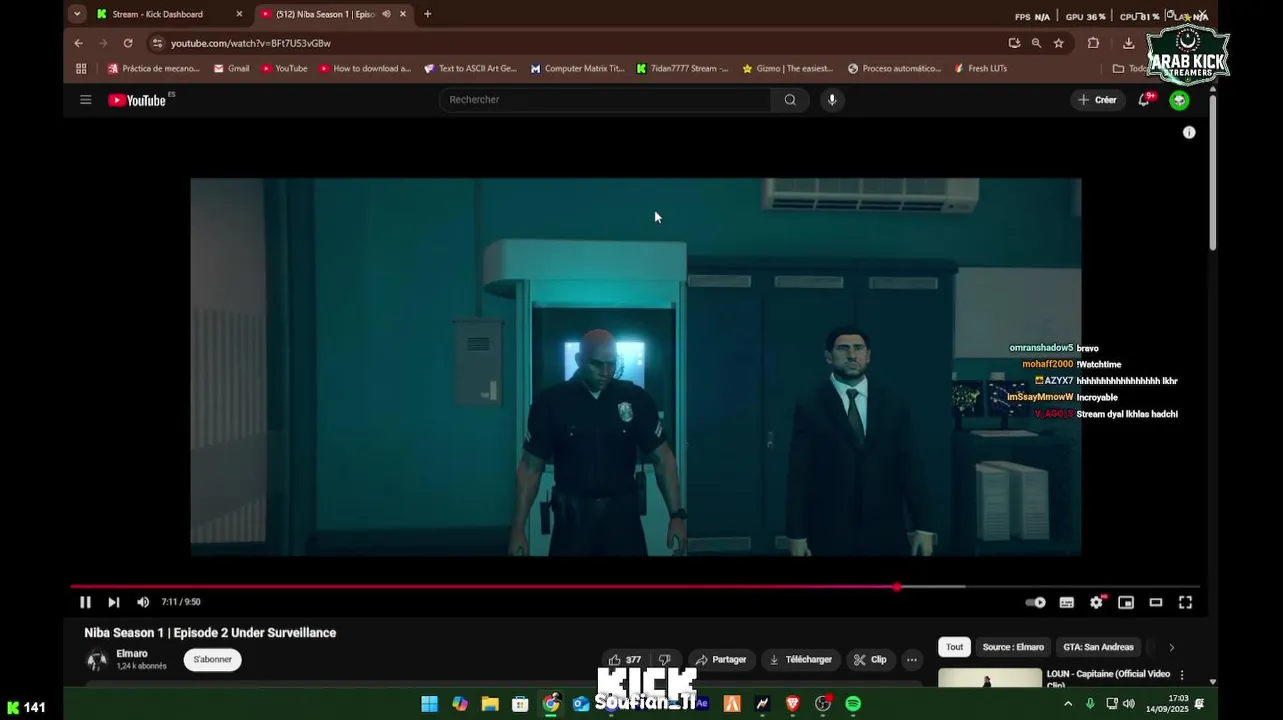
Task: Reload the current page
Action: click(x=128, y=43)
